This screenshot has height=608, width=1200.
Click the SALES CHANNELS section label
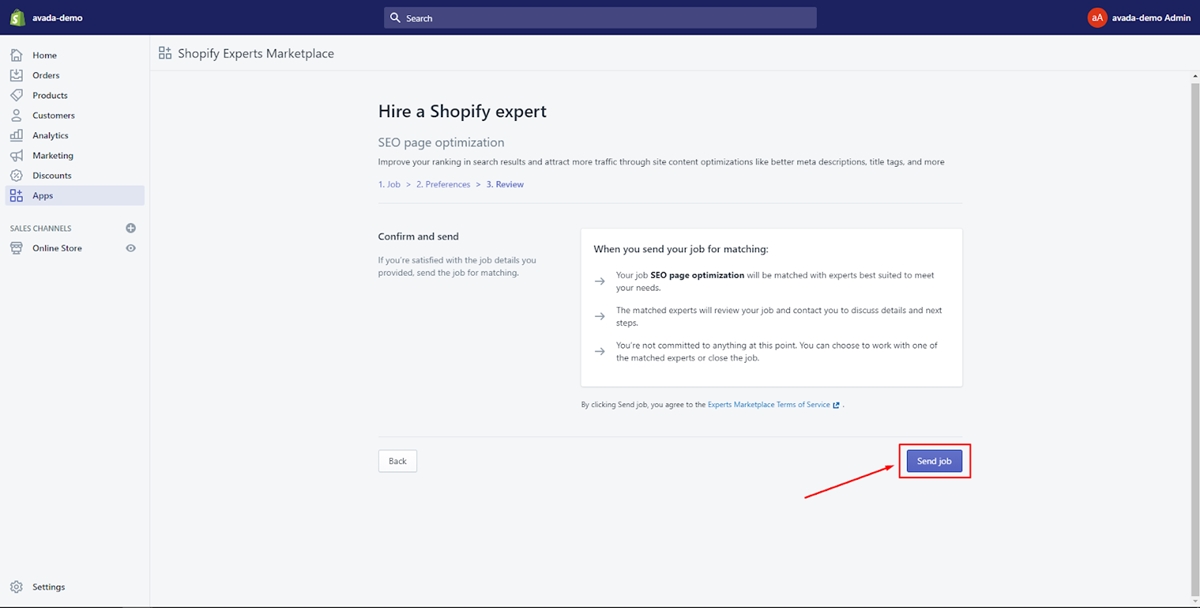[41, 228]
